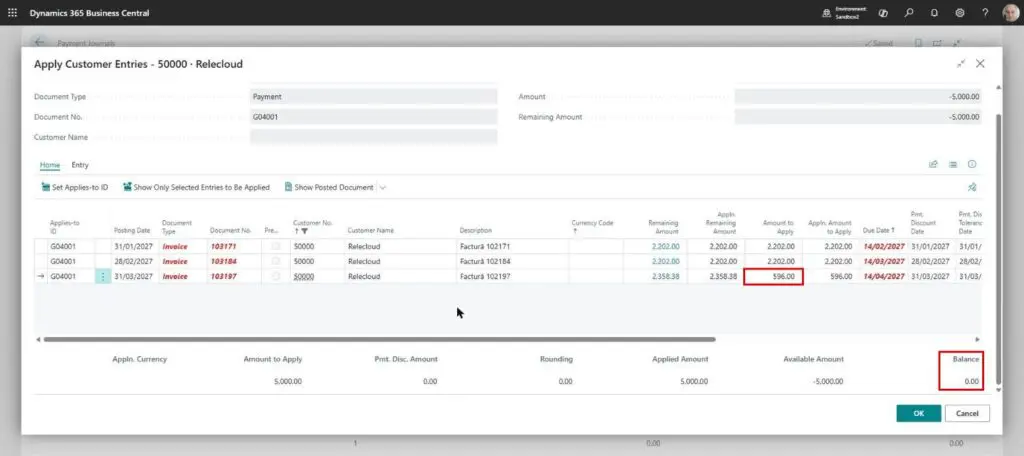Viewport: 1024px width, 456px height.
Task: Click the Document No. field showing G04001
Action: pyautogui.click(x=373, y=117)
